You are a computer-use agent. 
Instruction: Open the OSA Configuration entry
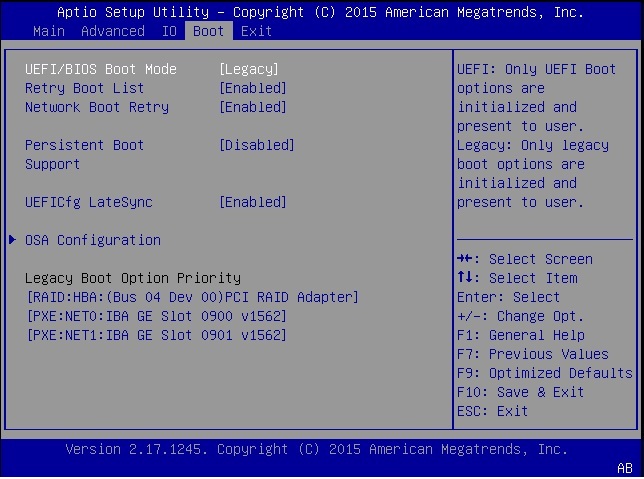93,240
